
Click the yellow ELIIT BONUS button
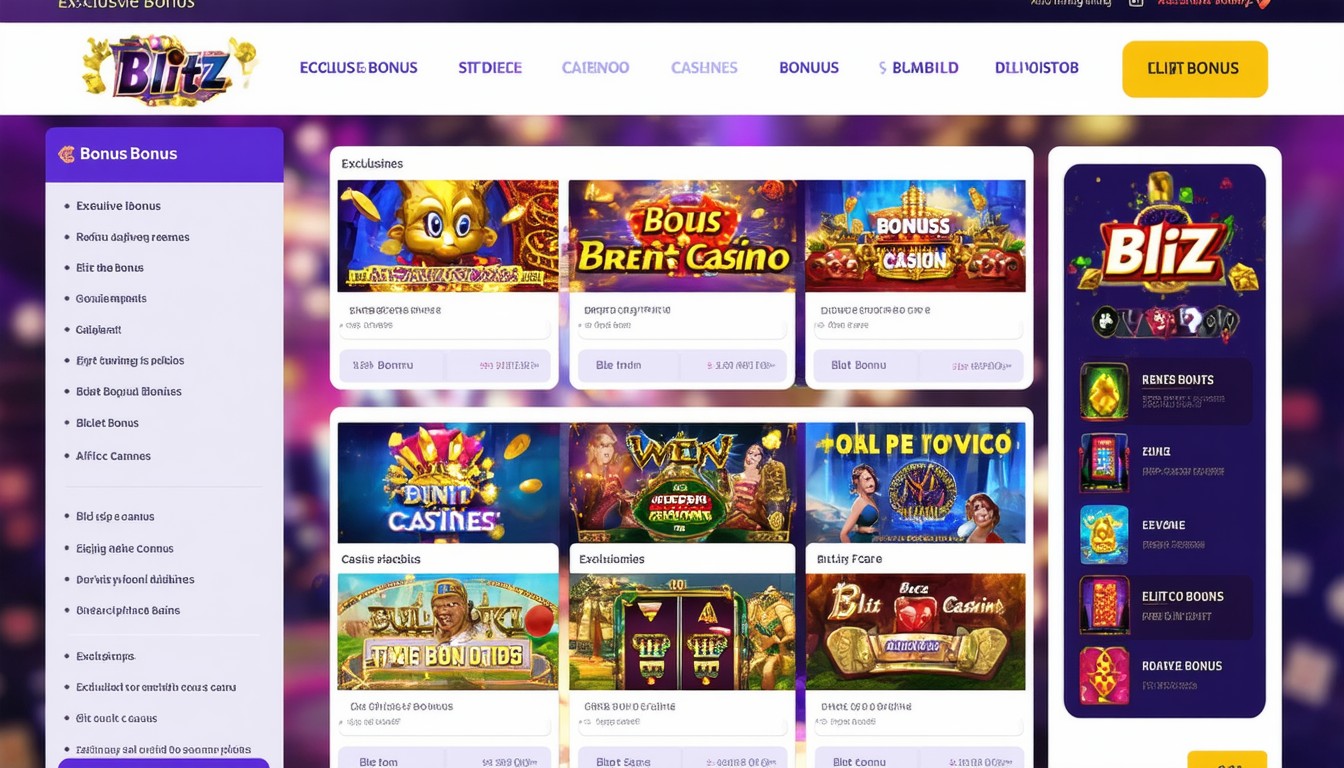(1195, 69)
